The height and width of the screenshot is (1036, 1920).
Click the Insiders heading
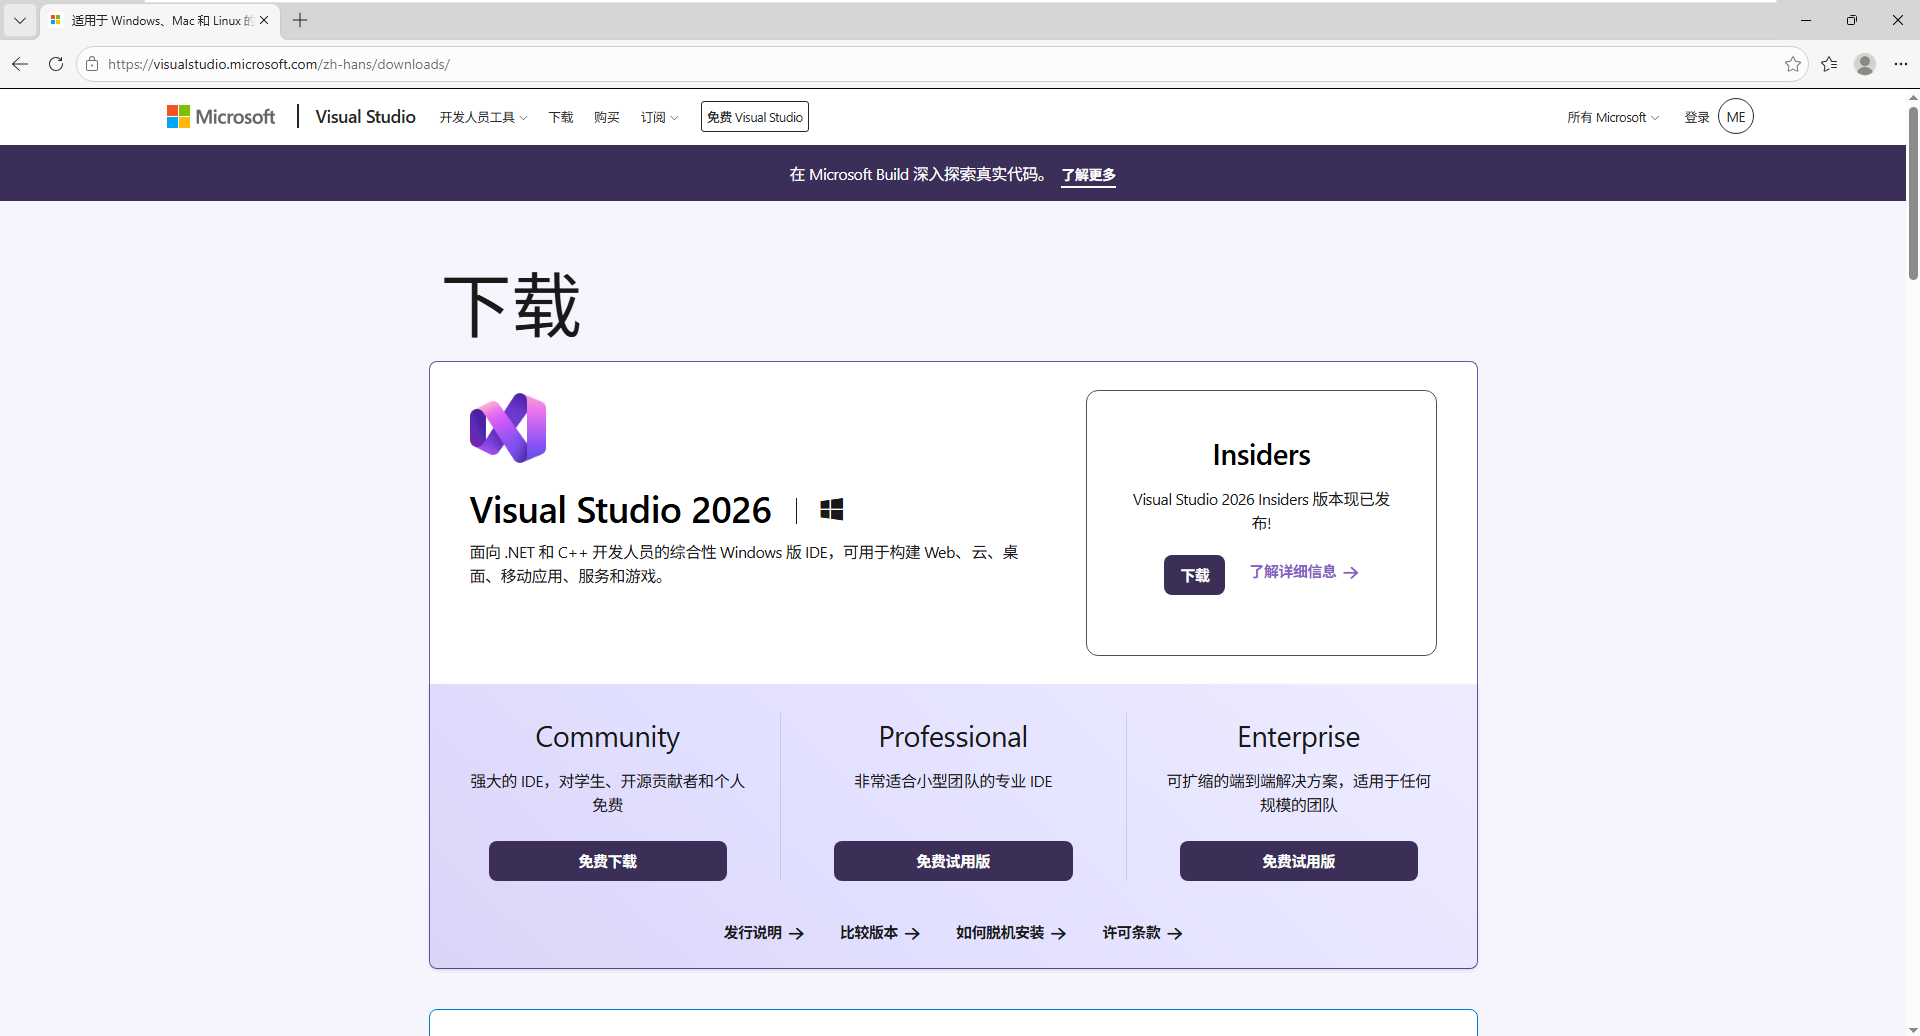1262,455
